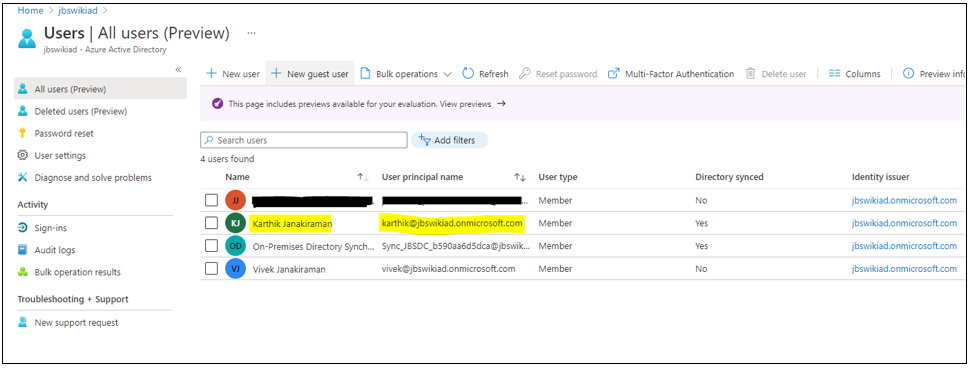Click the New user plus icon

pyautogui.click(x=211, y=74)
